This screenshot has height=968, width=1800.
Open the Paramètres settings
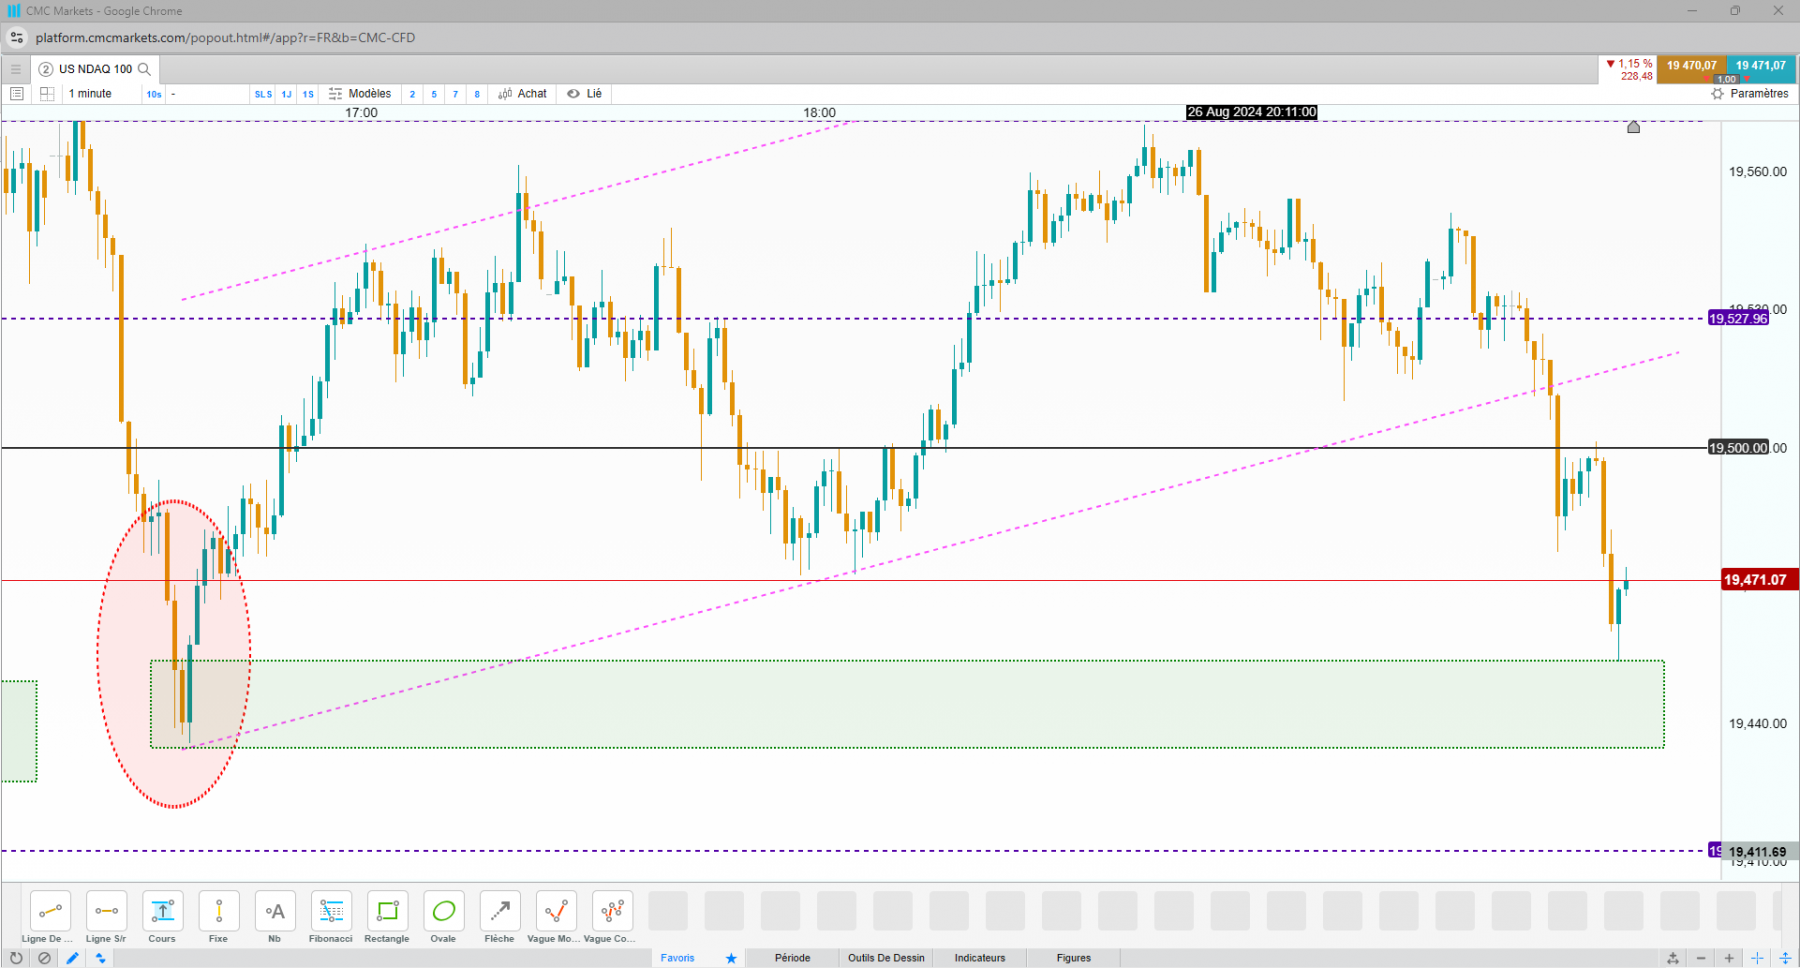[1750, 94]
